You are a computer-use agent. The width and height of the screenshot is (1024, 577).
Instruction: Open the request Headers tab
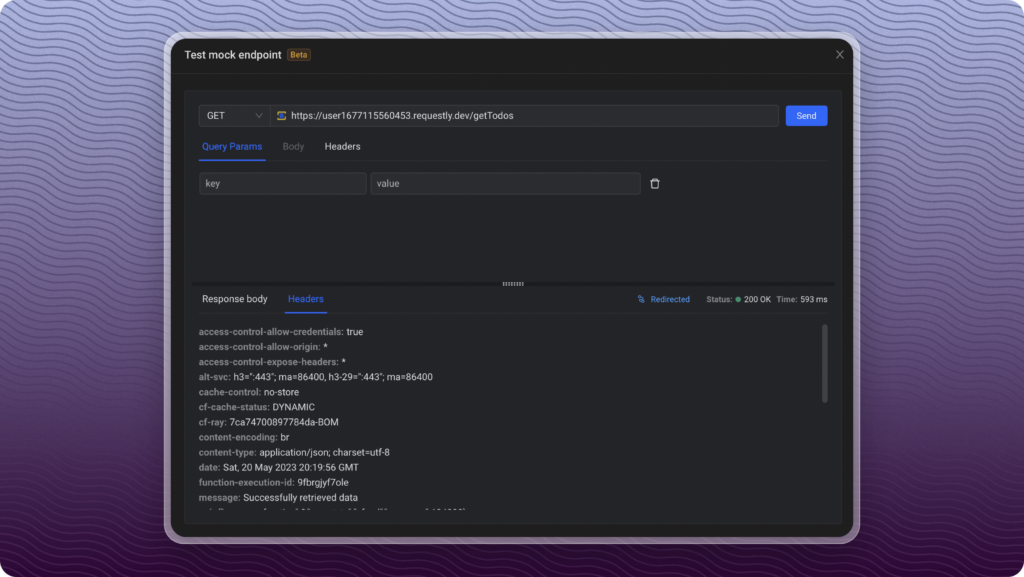point(342,147)
